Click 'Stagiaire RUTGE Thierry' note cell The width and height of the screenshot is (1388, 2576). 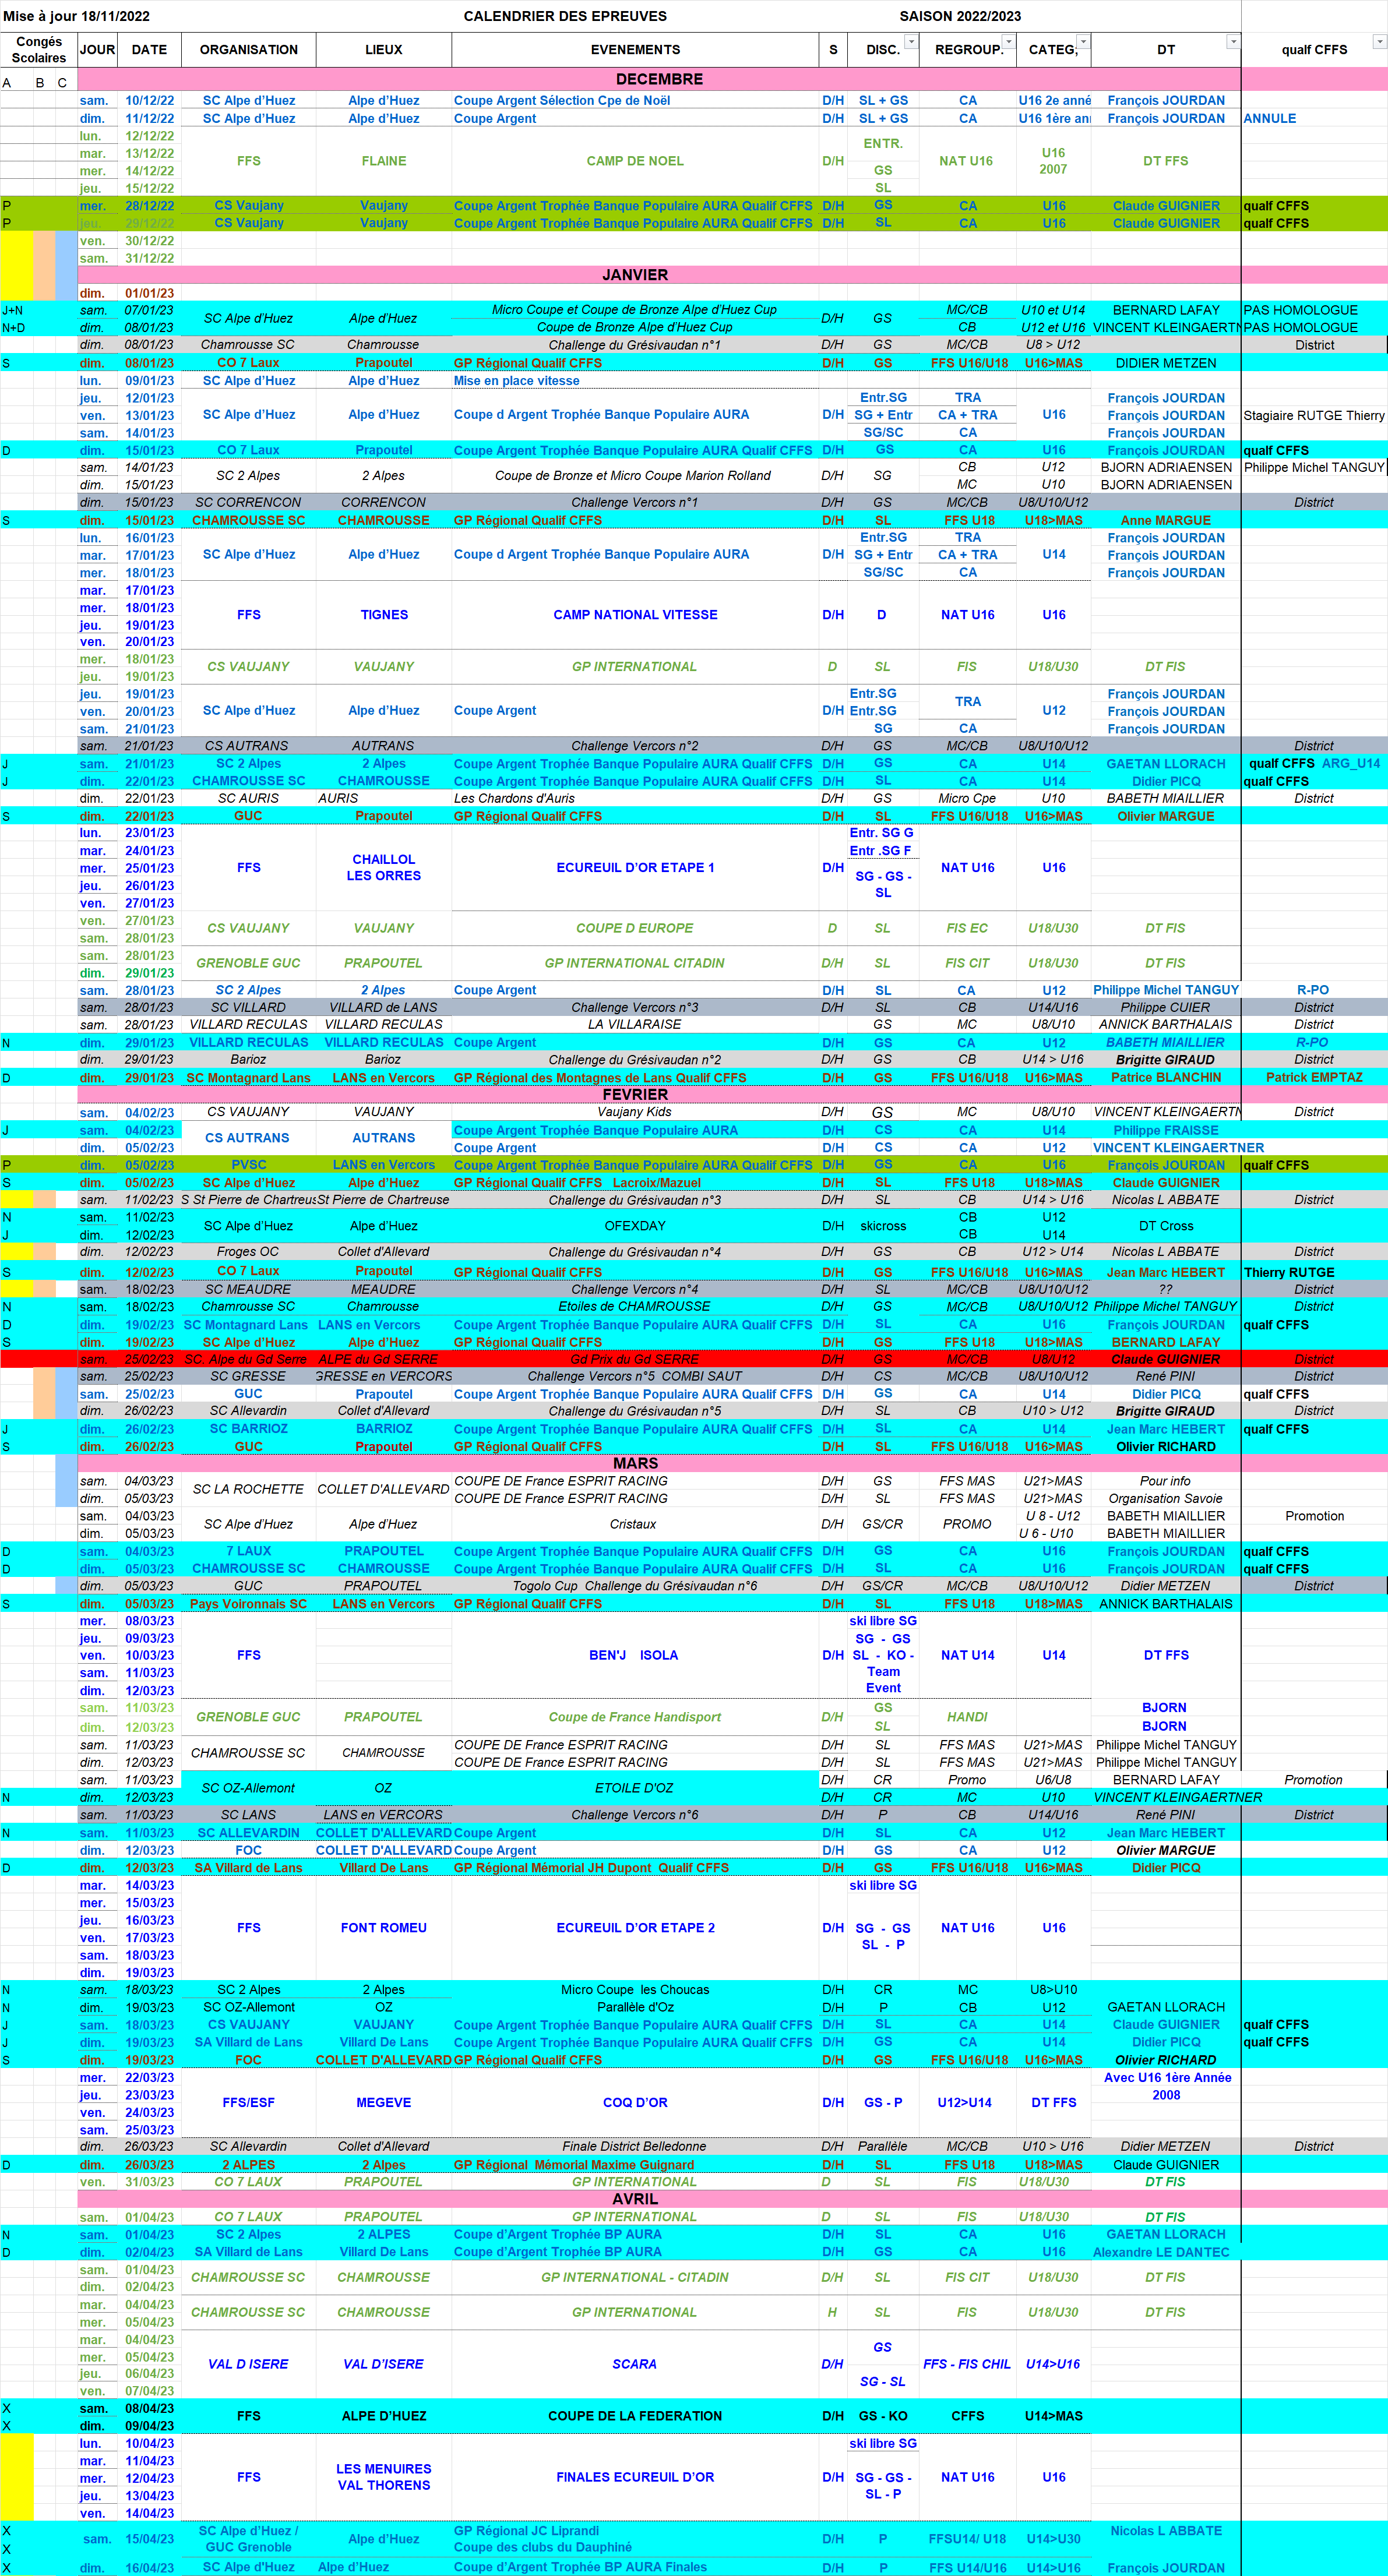tap(1314, 416)
